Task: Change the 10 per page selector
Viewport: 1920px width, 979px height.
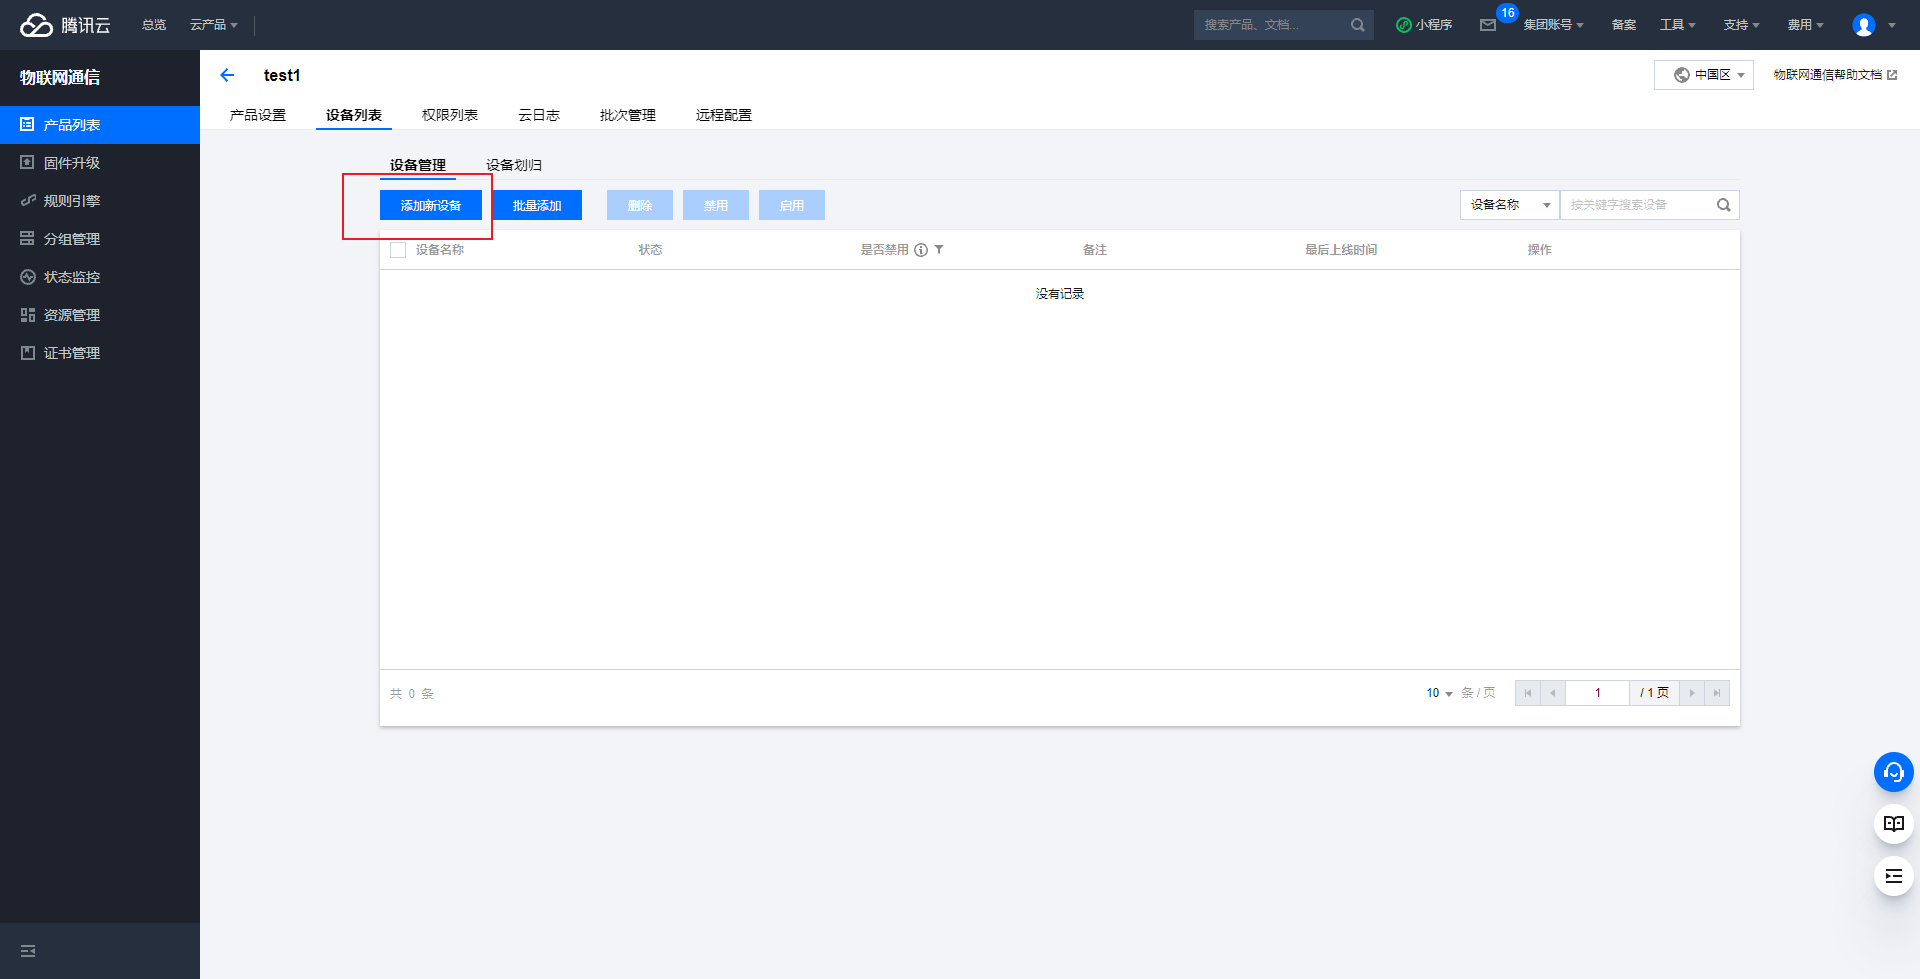Action: click(1439, 693)
